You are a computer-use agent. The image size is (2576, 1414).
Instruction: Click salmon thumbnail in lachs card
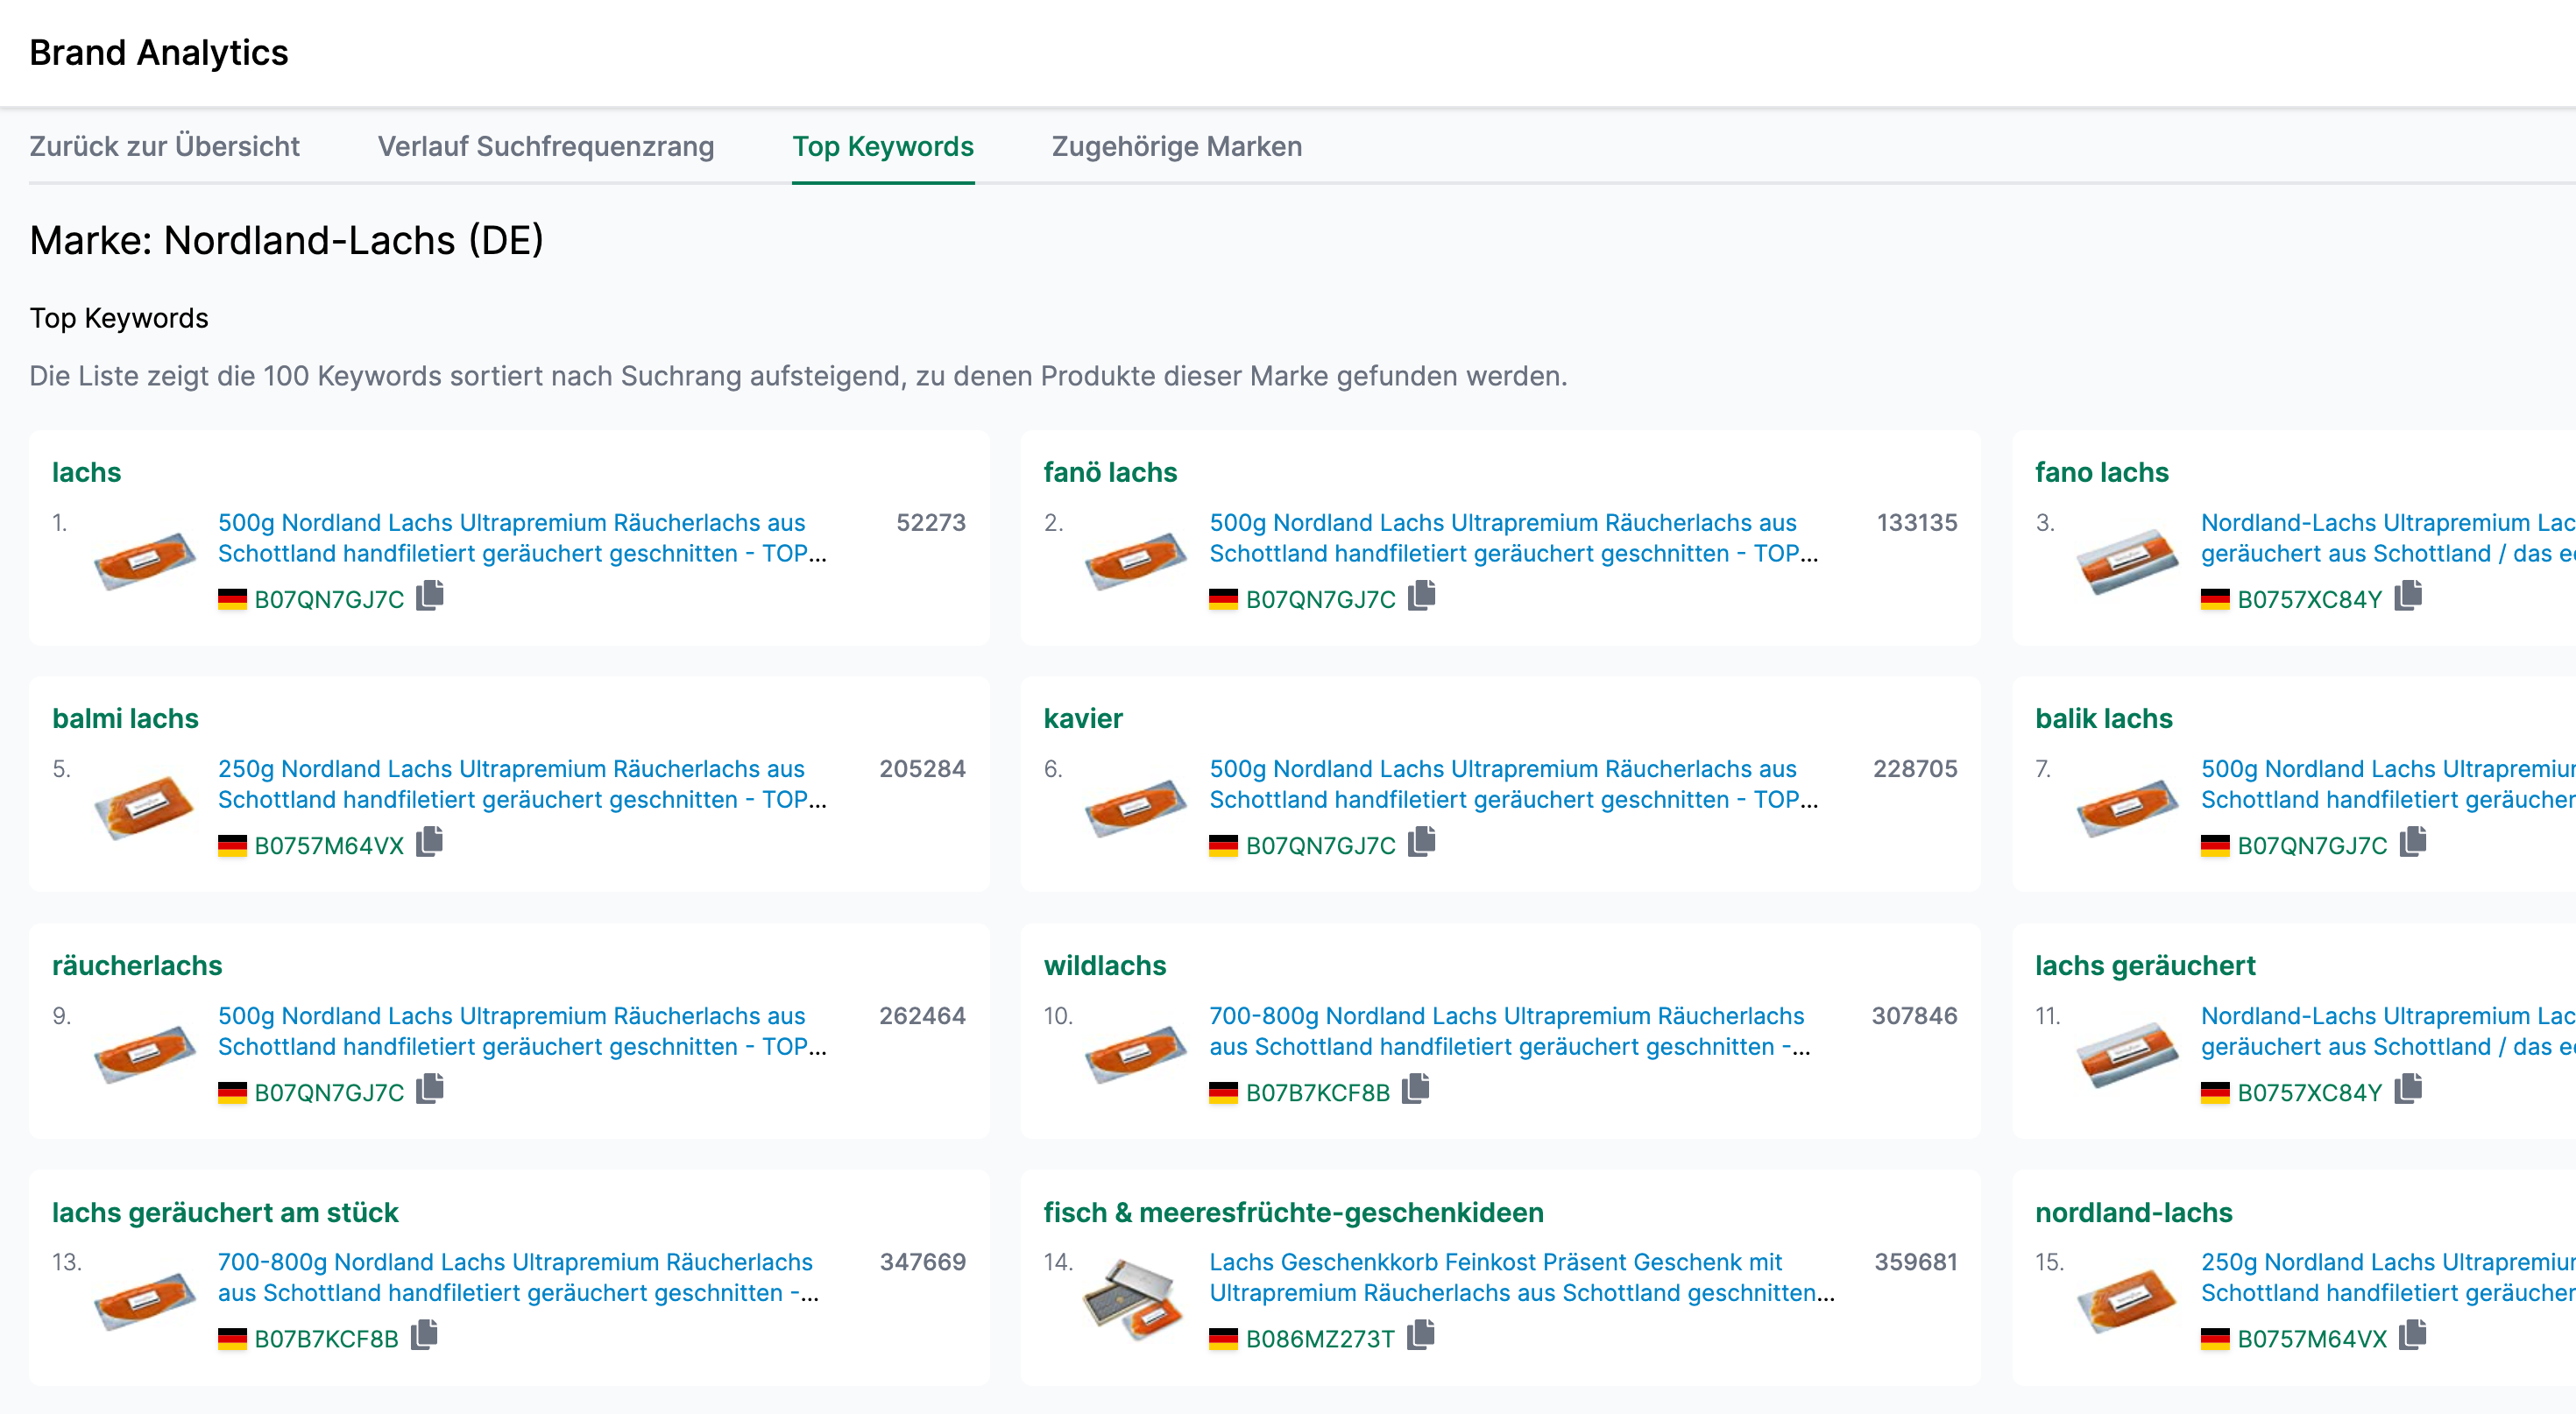[145, 561]
